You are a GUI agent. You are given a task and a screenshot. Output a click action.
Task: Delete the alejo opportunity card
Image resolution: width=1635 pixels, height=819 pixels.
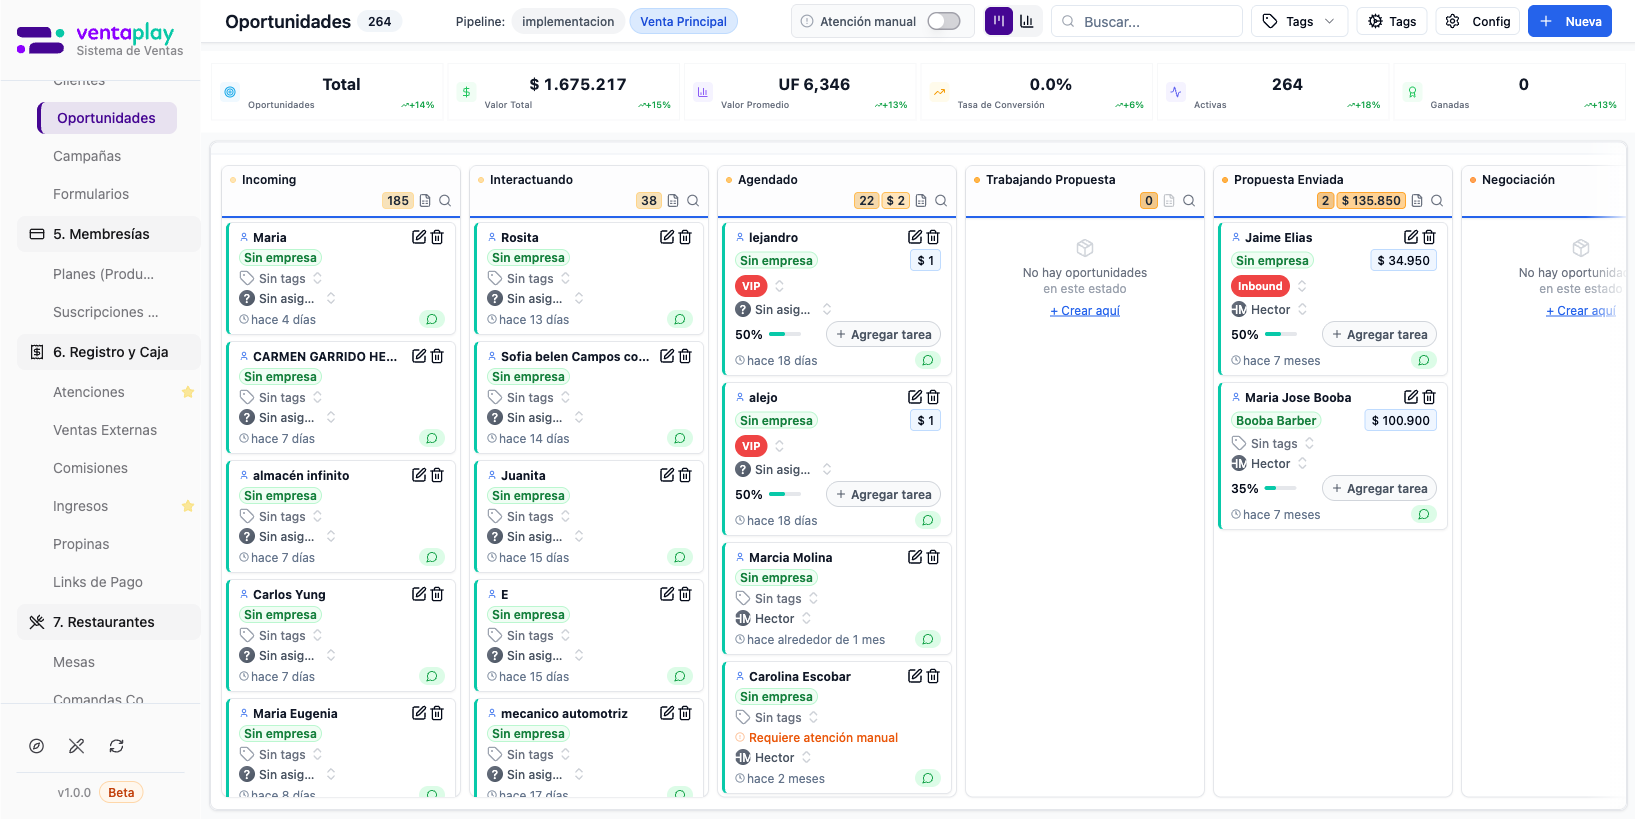(933, 397)
